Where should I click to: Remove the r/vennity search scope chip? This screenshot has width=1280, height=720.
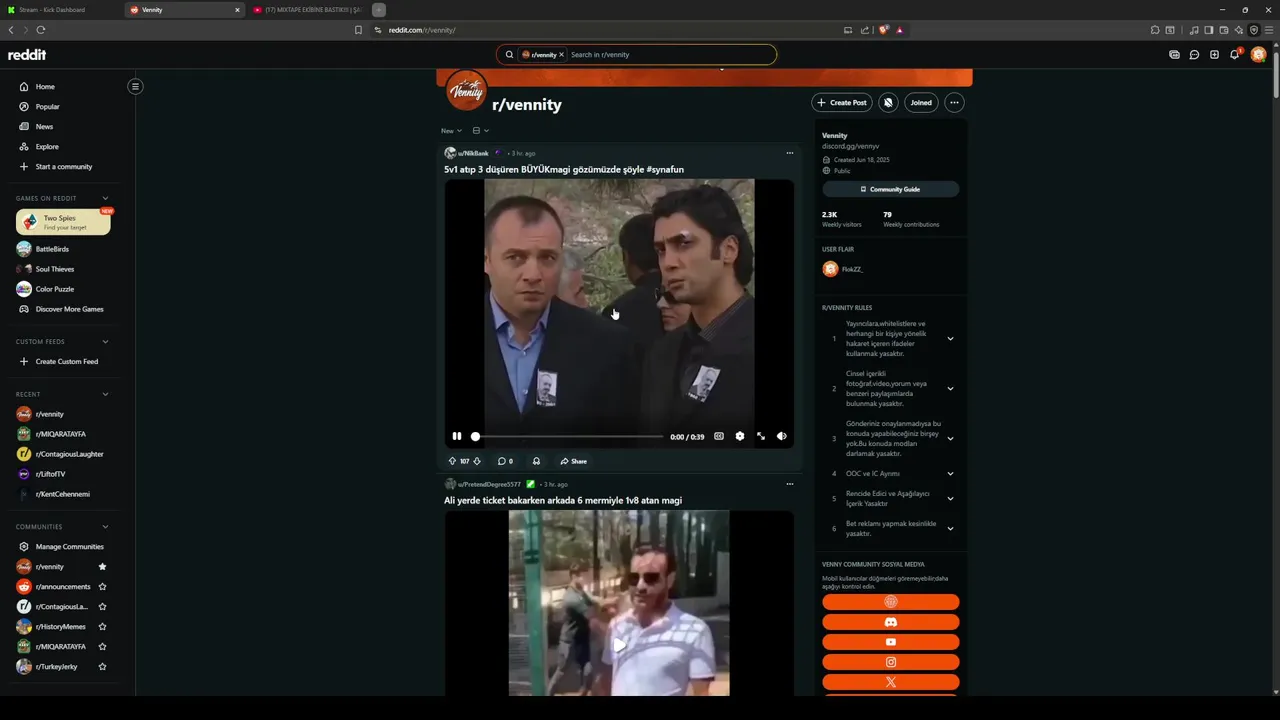coord(561,55)
